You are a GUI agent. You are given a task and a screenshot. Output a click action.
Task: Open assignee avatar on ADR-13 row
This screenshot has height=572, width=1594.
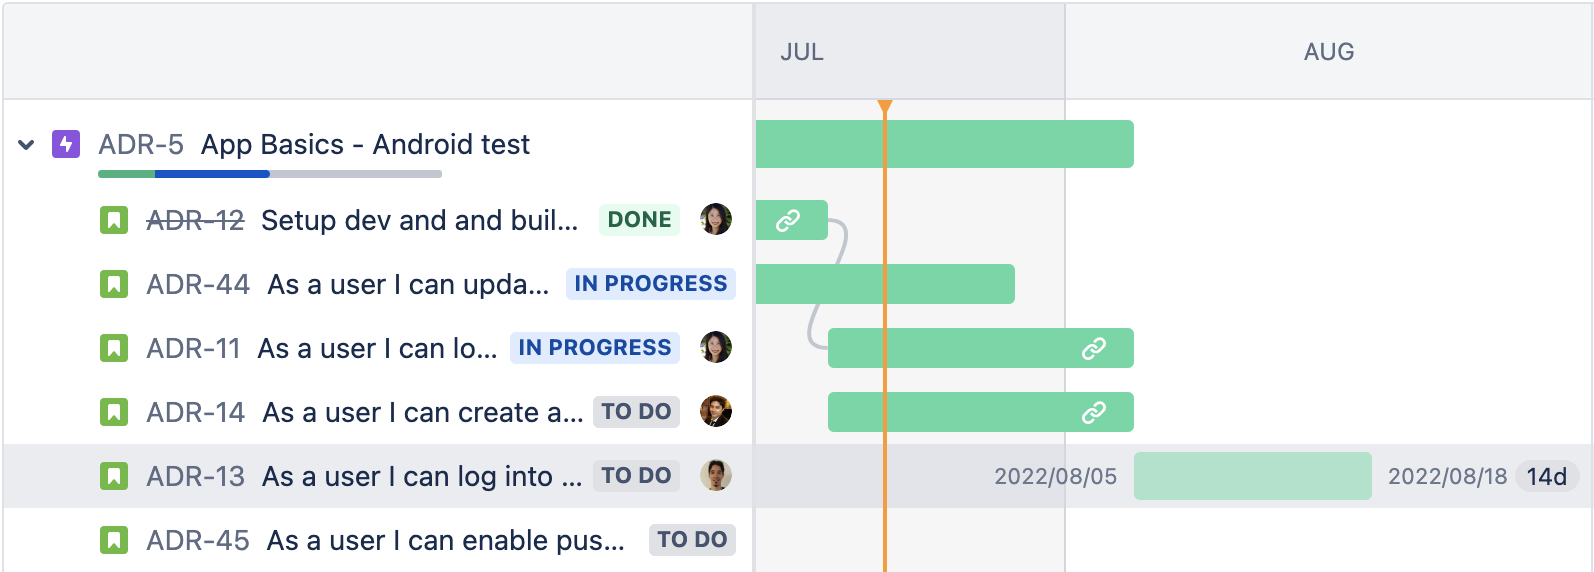pyautogui.click(x=716, y=475)
